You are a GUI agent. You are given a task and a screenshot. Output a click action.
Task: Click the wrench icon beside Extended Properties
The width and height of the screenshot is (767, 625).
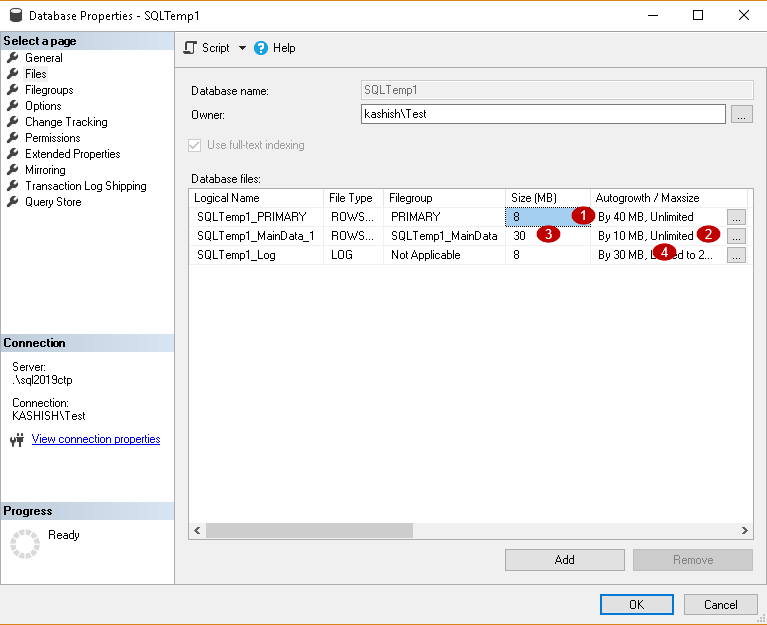click(13, 154)
